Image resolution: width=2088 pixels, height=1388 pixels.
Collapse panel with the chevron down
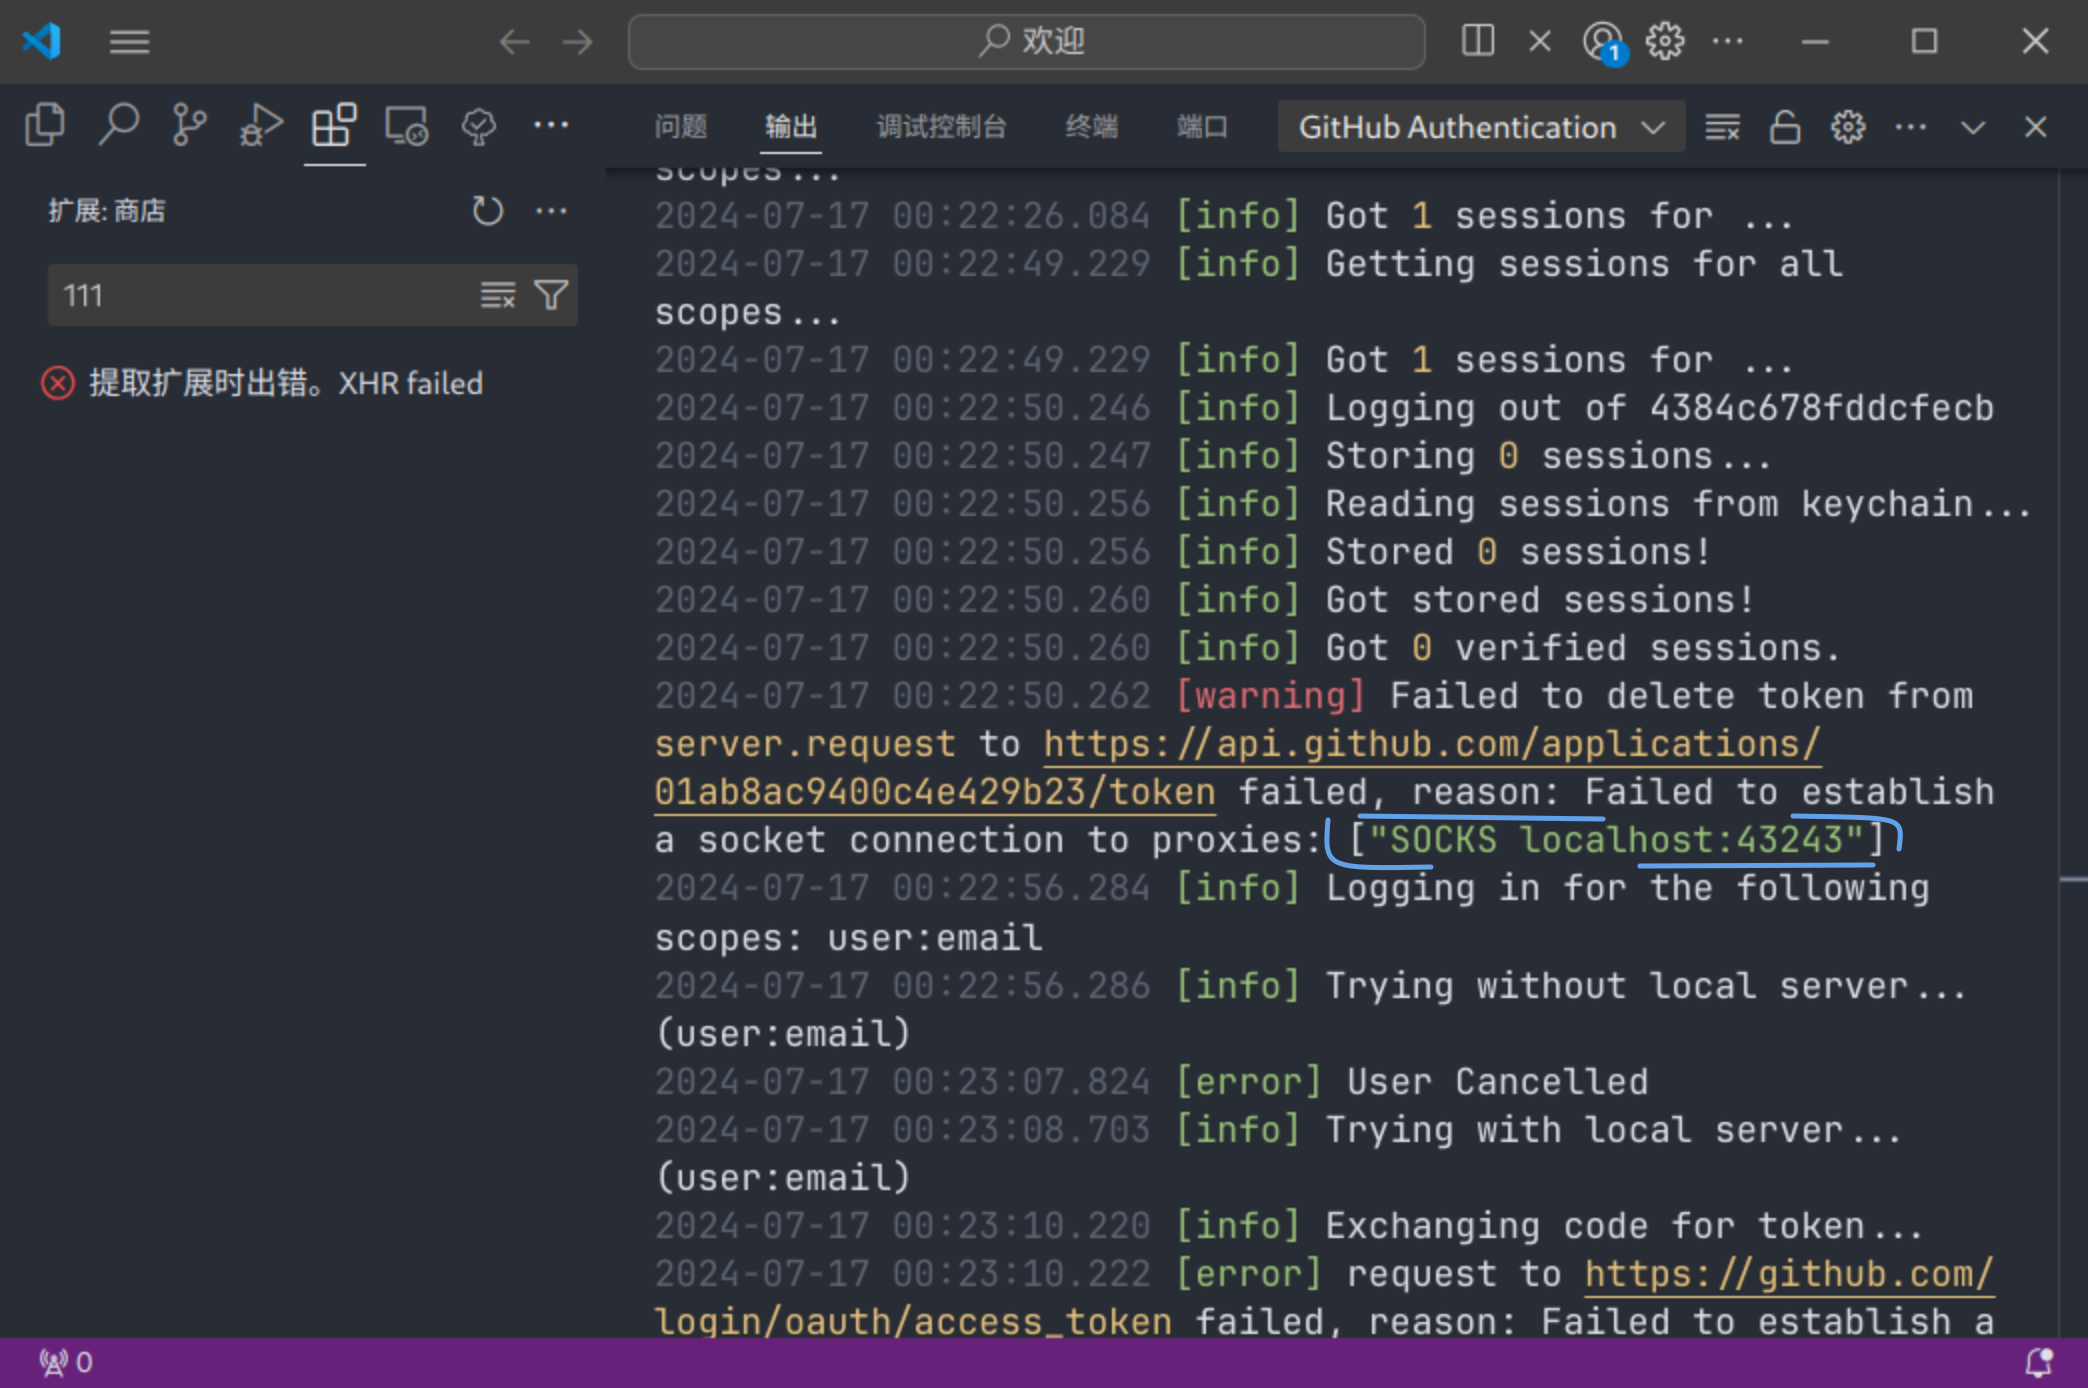[1973, 128]
